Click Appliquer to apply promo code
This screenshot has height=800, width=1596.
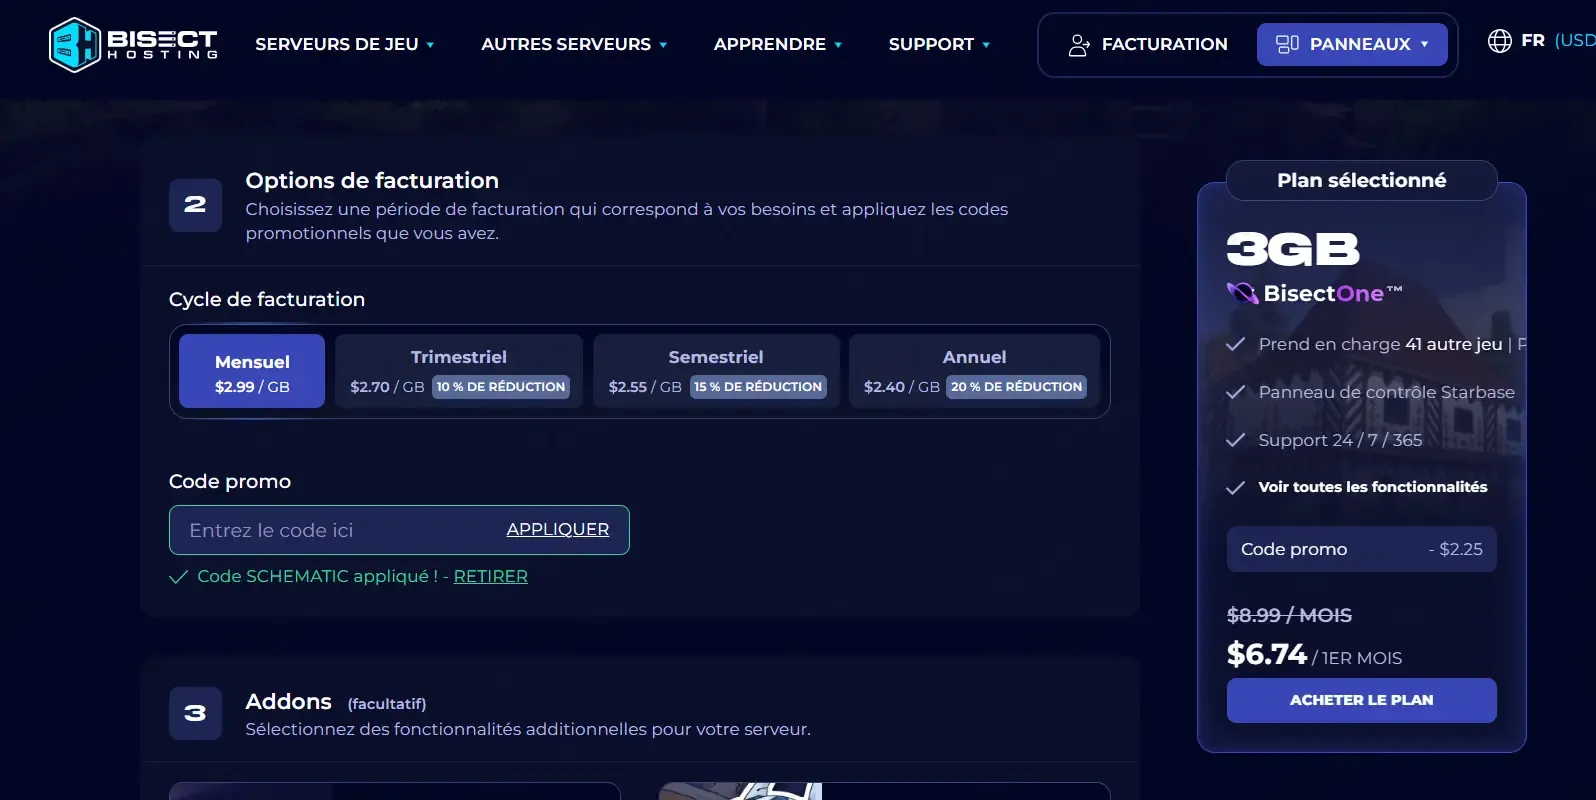pyautogui.click(x=558, y=530)
